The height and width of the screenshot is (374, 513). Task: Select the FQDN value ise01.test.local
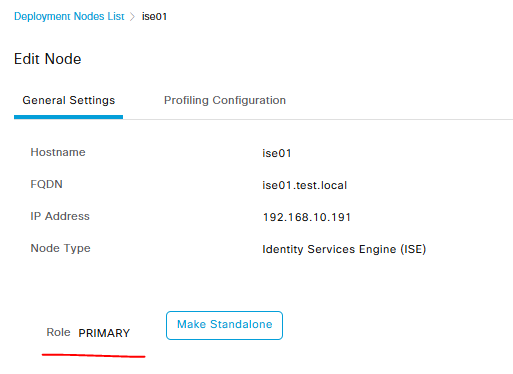305,185
